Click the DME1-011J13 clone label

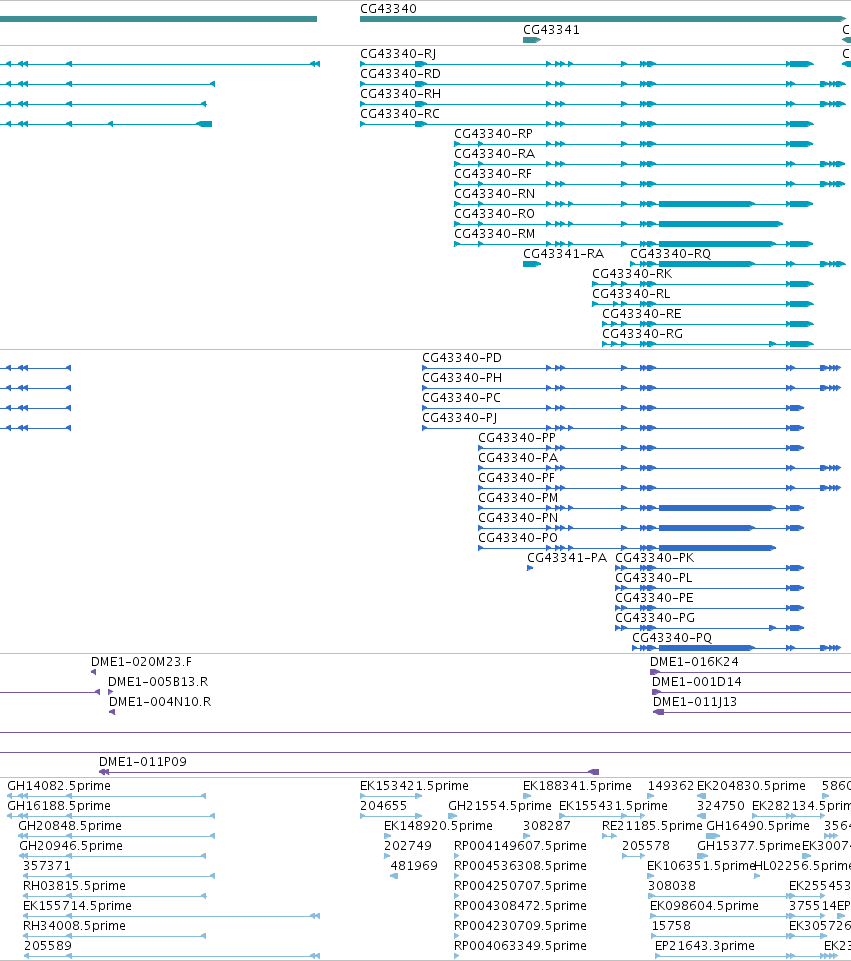point(695,702)
